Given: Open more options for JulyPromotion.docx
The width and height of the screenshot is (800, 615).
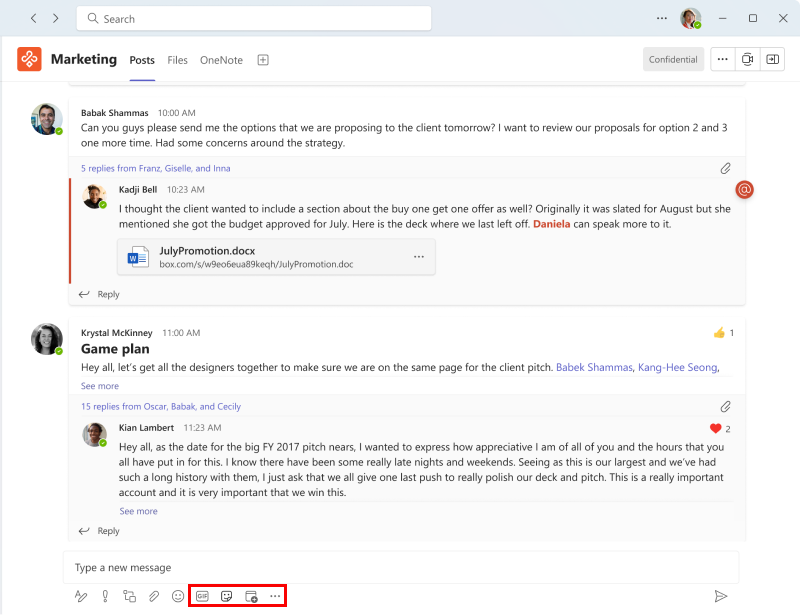Looking at the screenshot, I should [419, 257].
